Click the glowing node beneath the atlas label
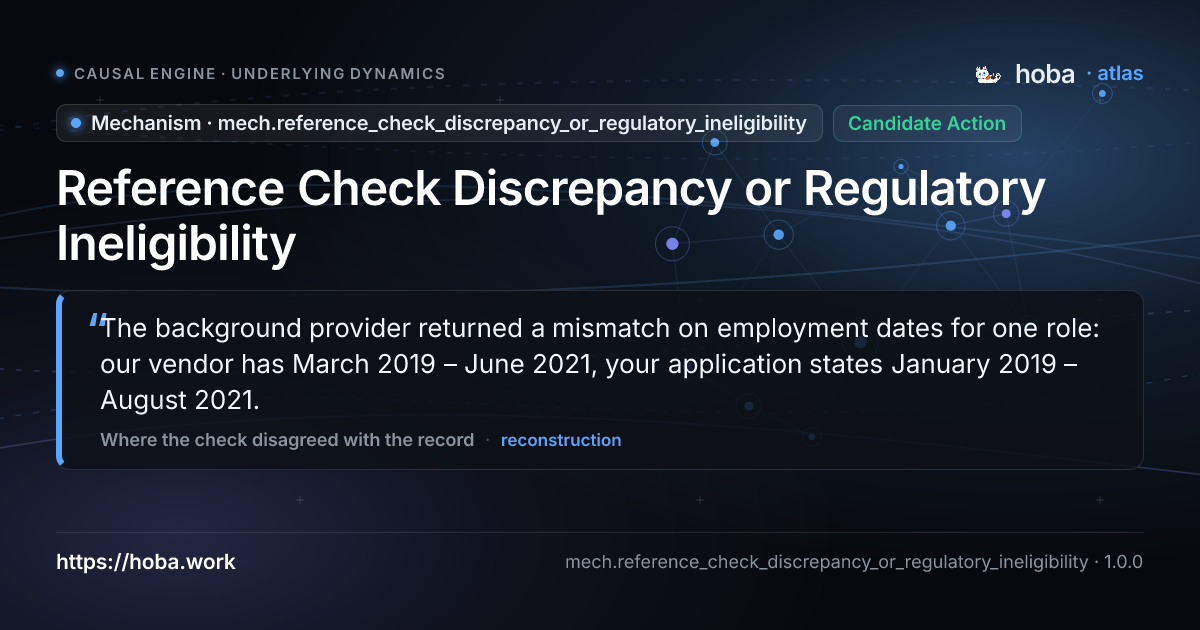 1102,93
